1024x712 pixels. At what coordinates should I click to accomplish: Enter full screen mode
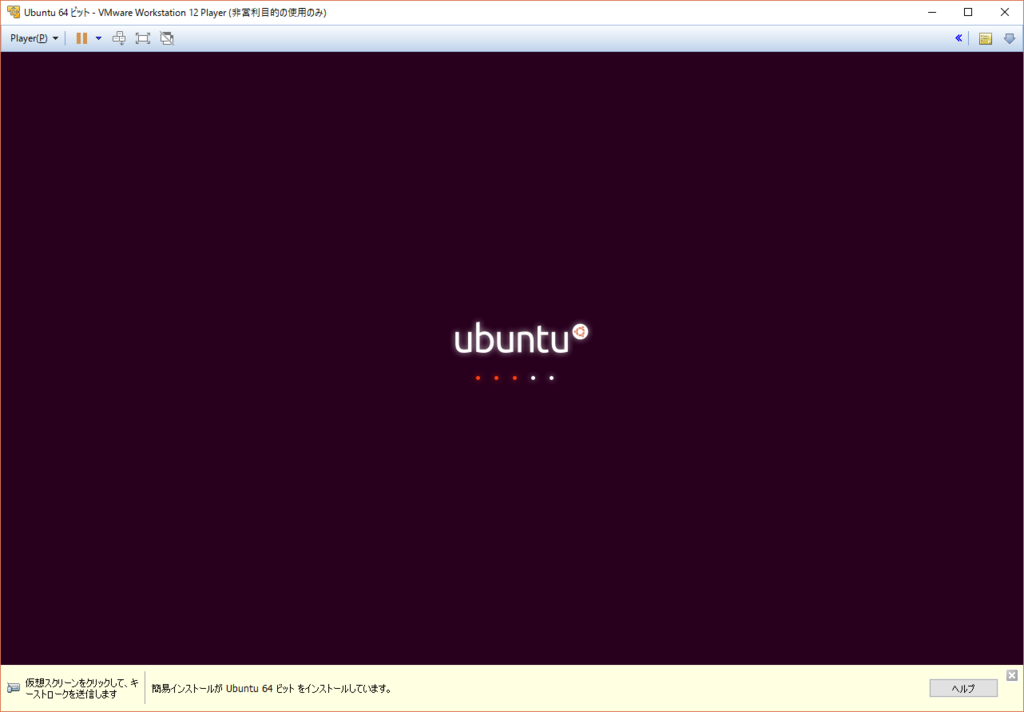[x=142, y=38]
